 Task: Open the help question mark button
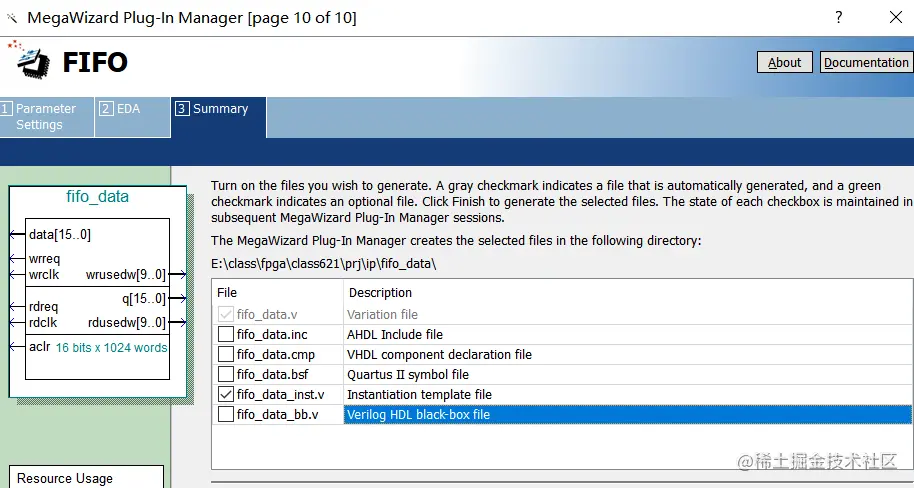click(x=838, y=17)
